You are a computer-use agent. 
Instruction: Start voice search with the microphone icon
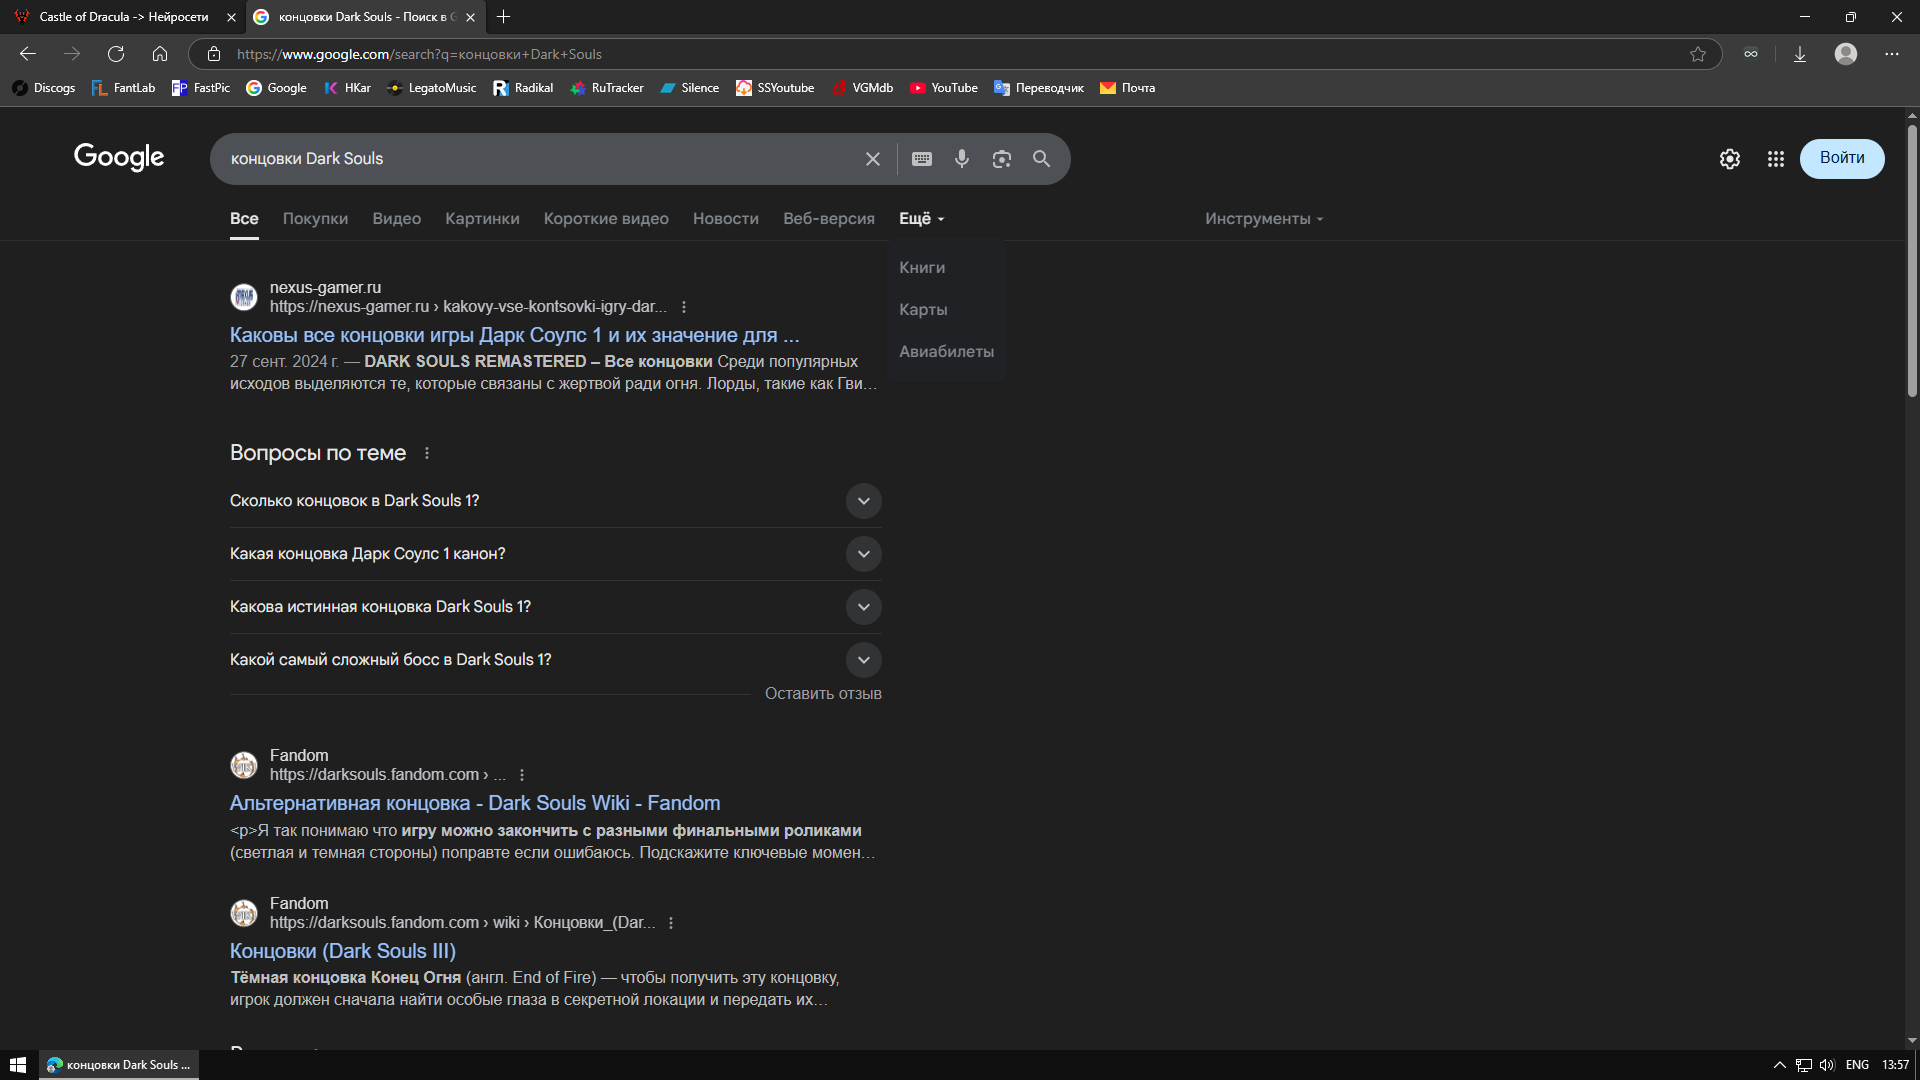coord(962,159)
